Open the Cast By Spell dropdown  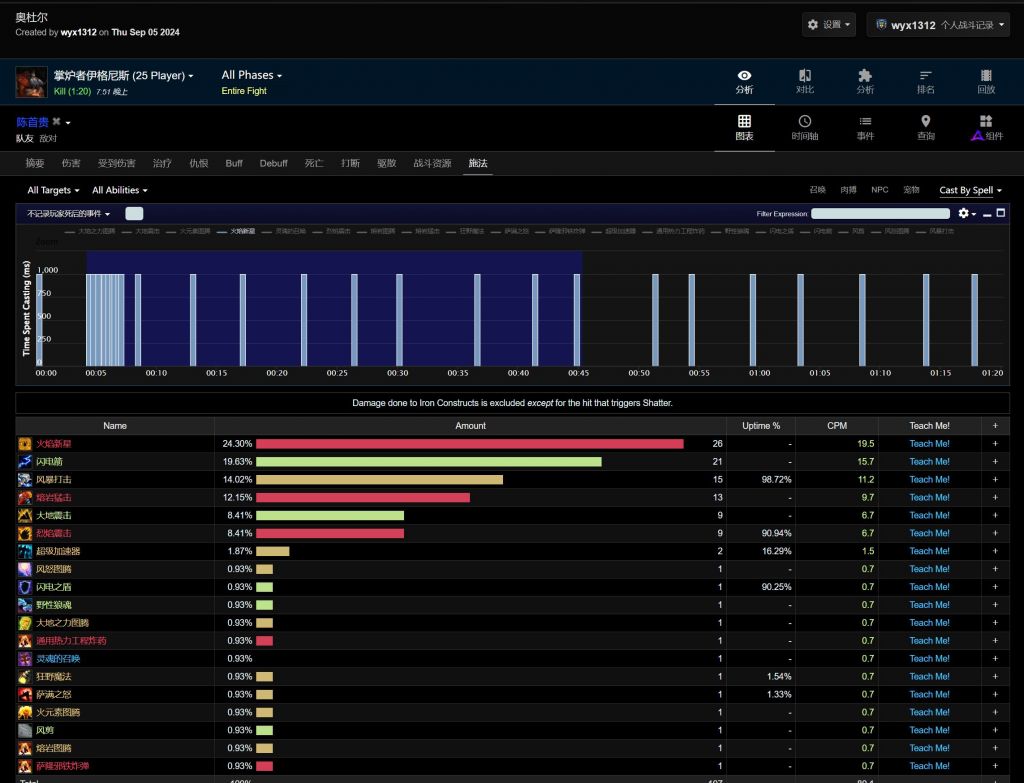pos(970,190)
